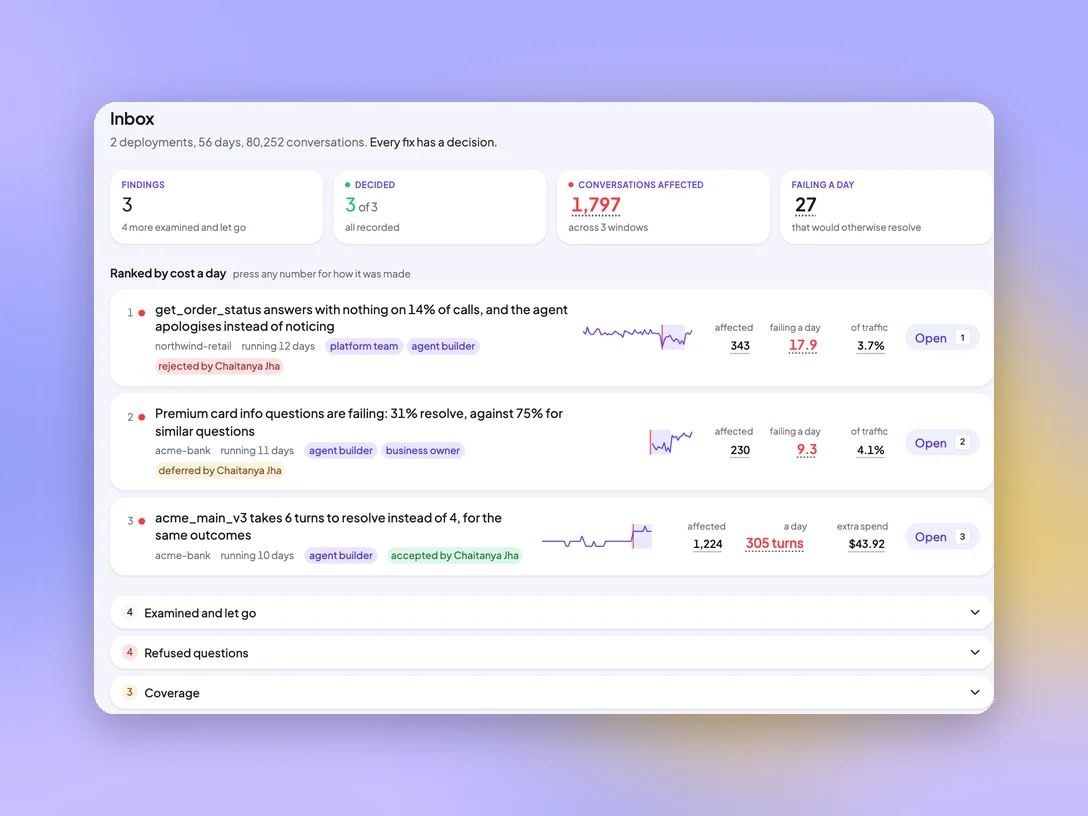Click the failing a day value 17.9
1088x816 pixels.
pos(803,346)
